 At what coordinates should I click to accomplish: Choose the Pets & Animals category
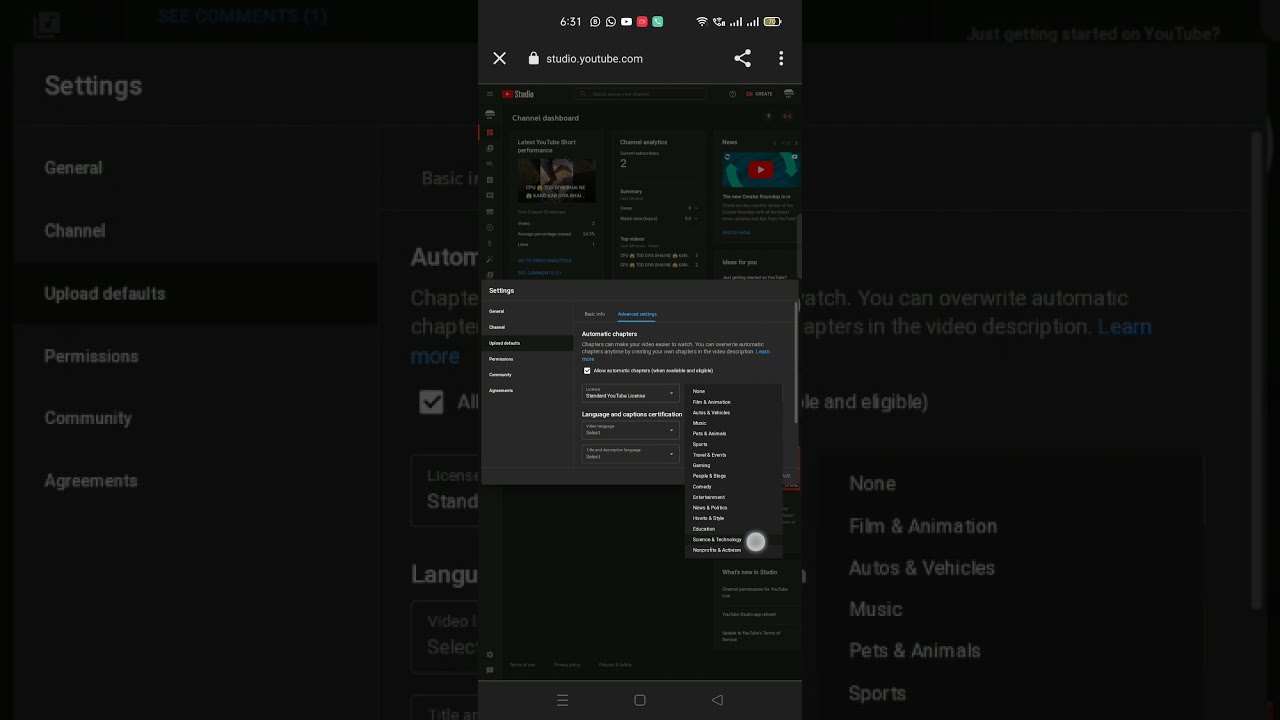734,434
